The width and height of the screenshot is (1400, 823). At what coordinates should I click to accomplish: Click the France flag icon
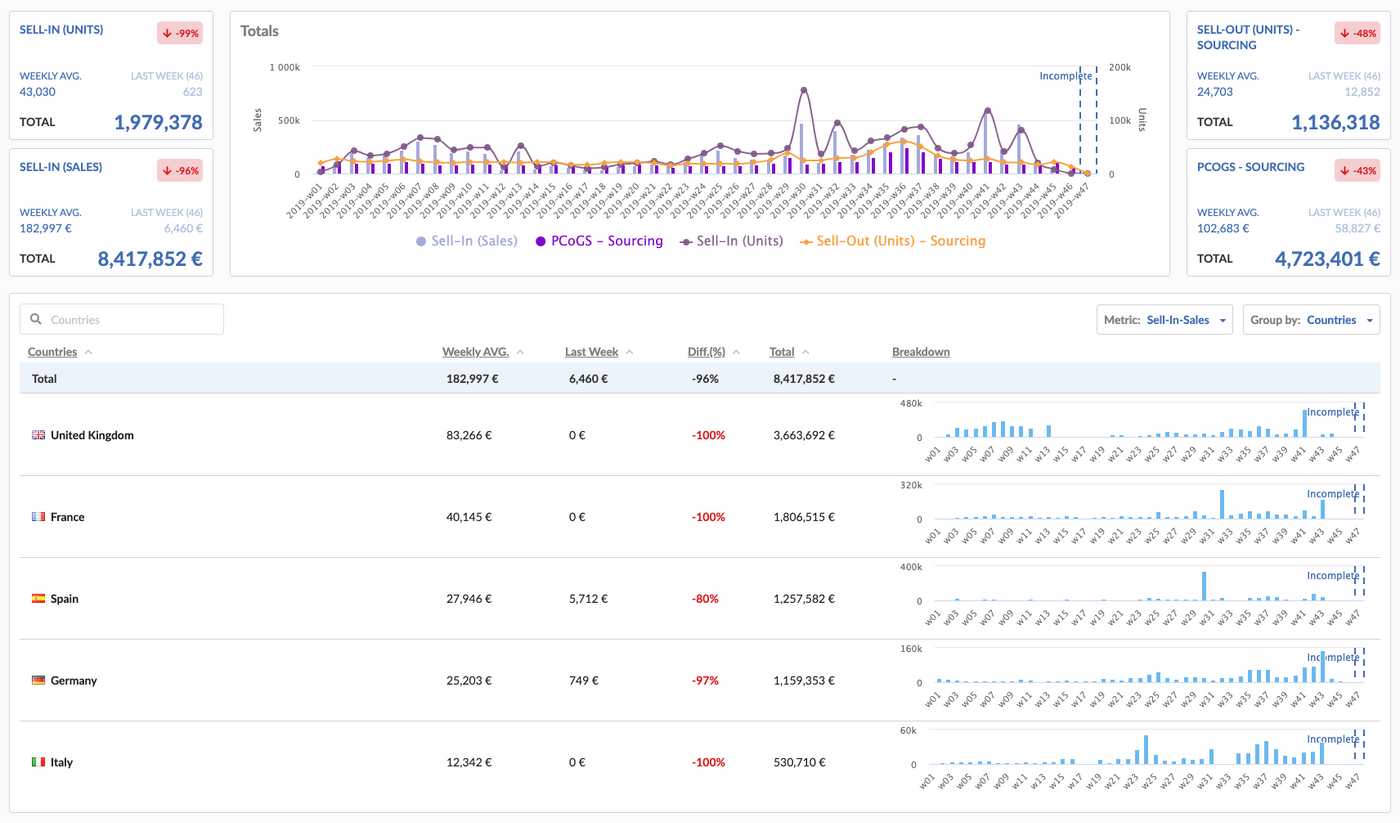pyautogui.click(x=38, y=517)
